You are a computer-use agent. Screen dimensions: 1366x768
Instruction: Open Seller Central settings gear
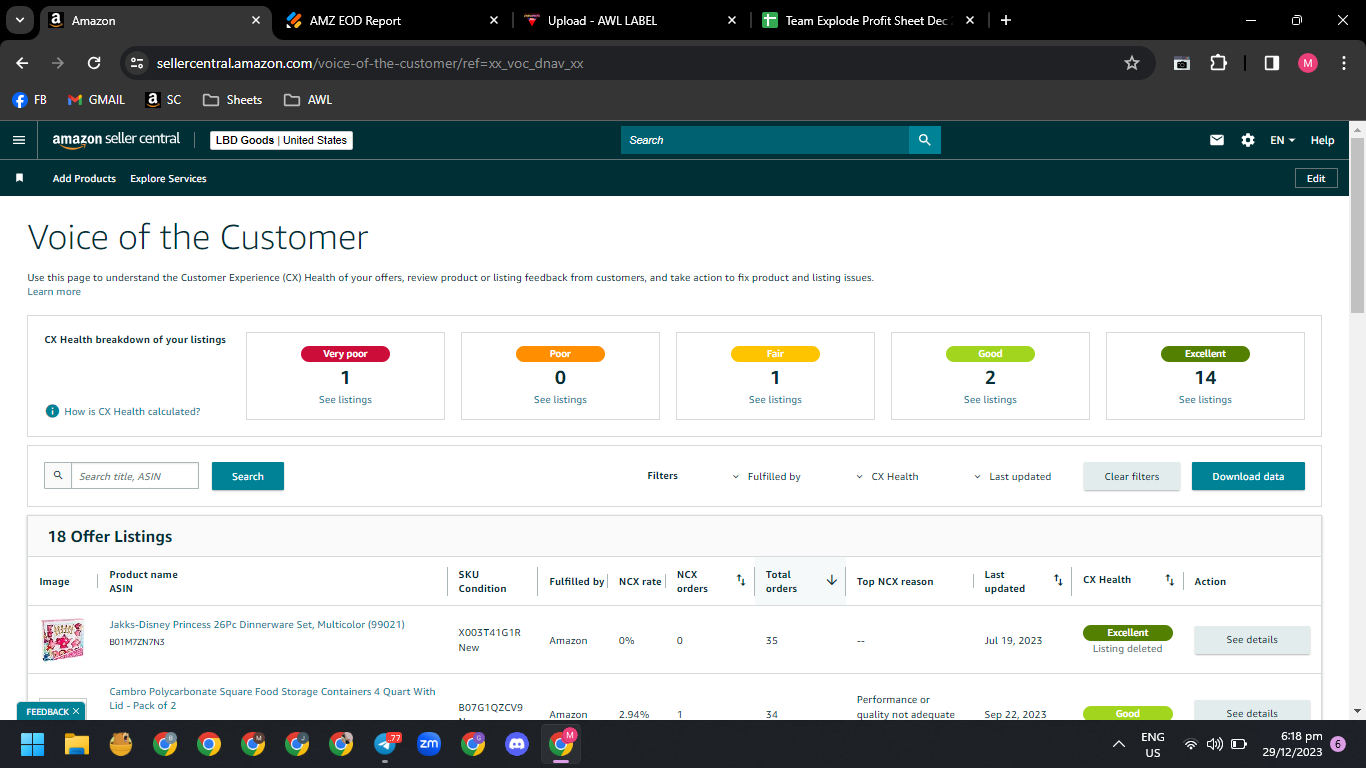pyautogui.click(x=1248, y=140)
